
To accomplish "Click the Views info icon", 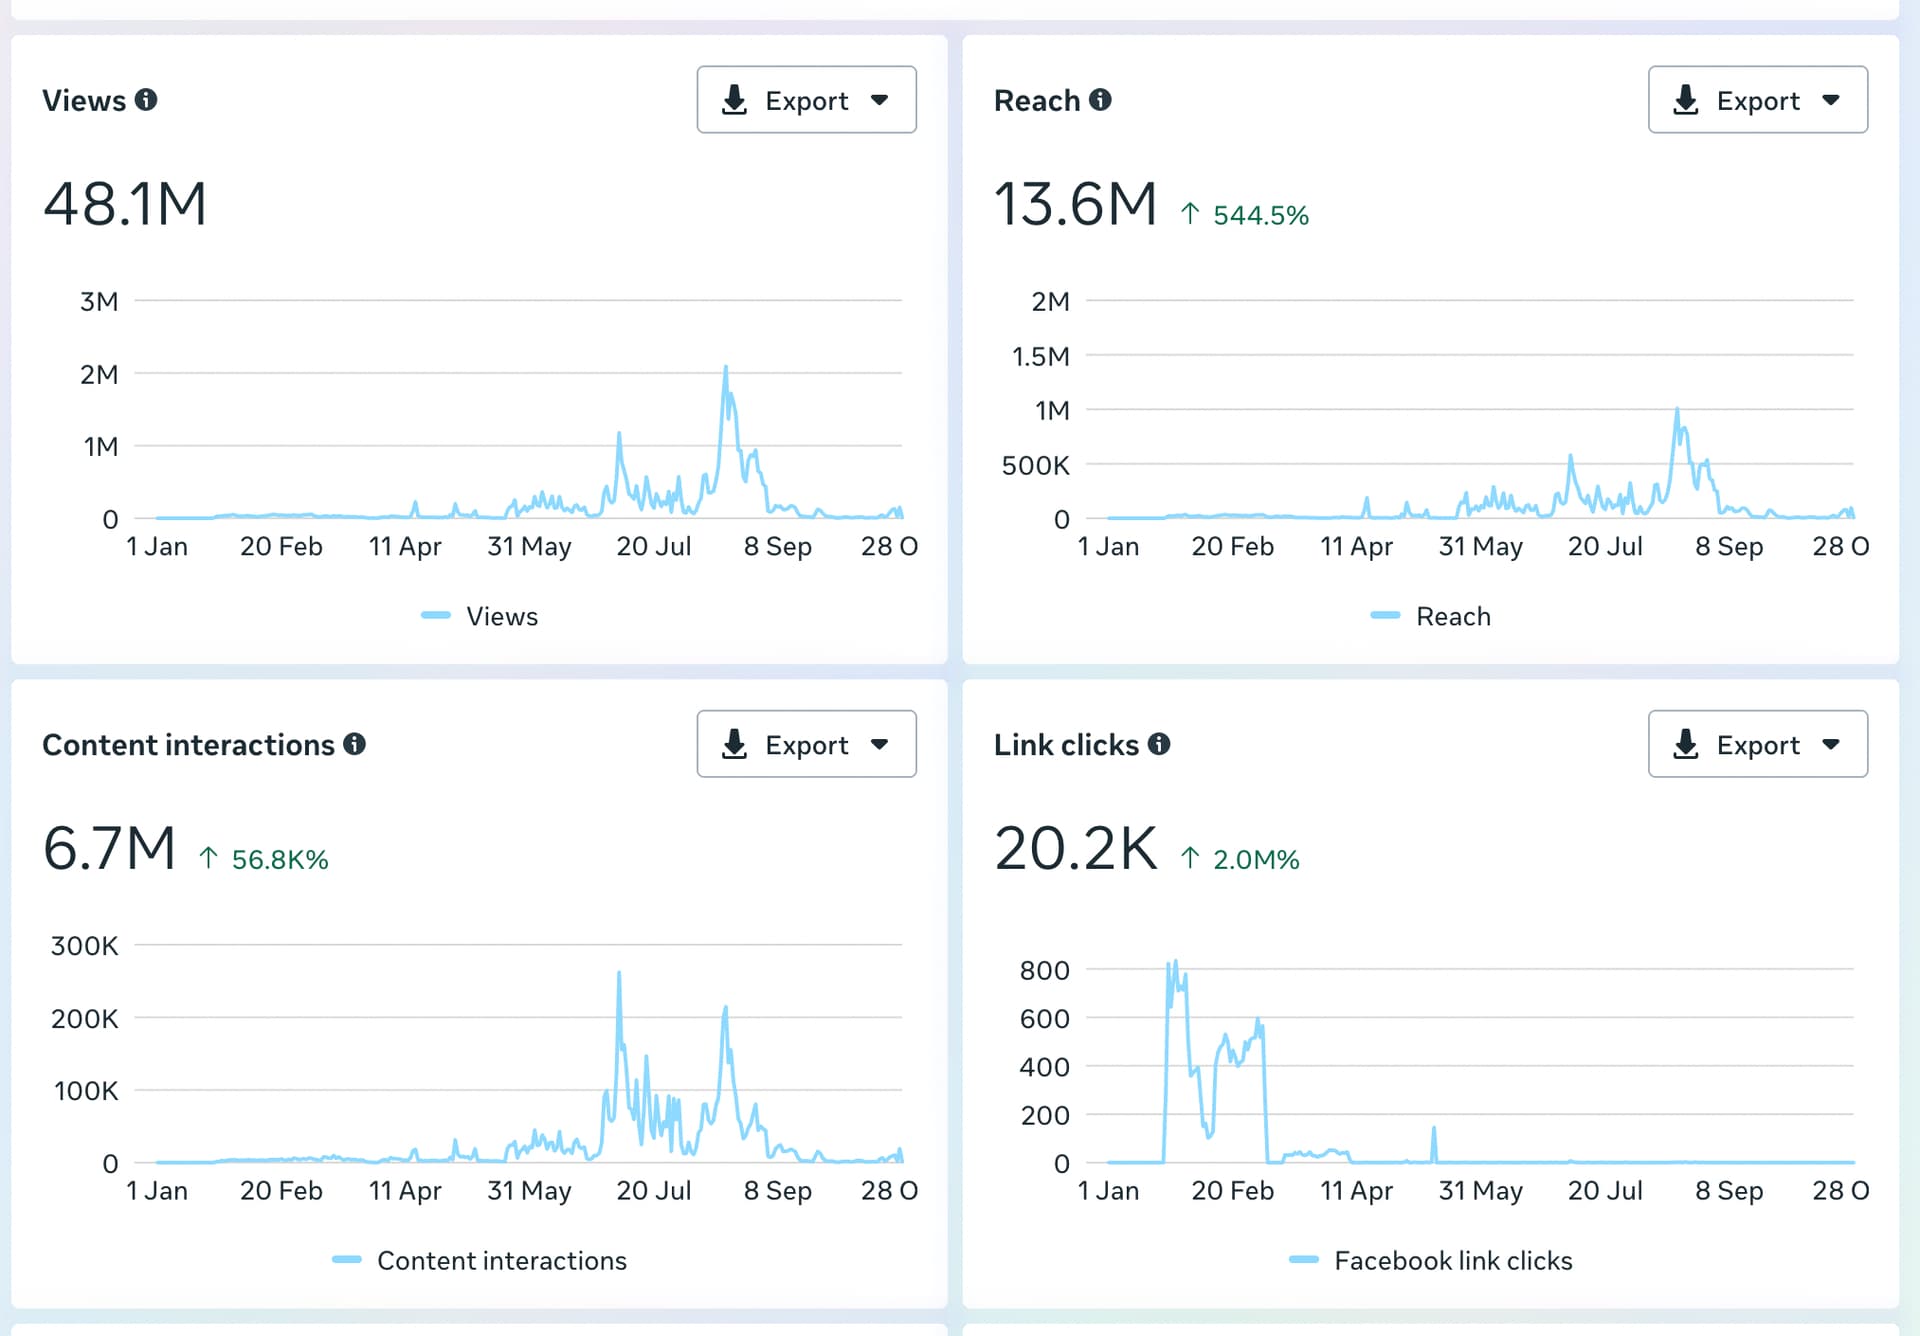I will pos(146,100).
